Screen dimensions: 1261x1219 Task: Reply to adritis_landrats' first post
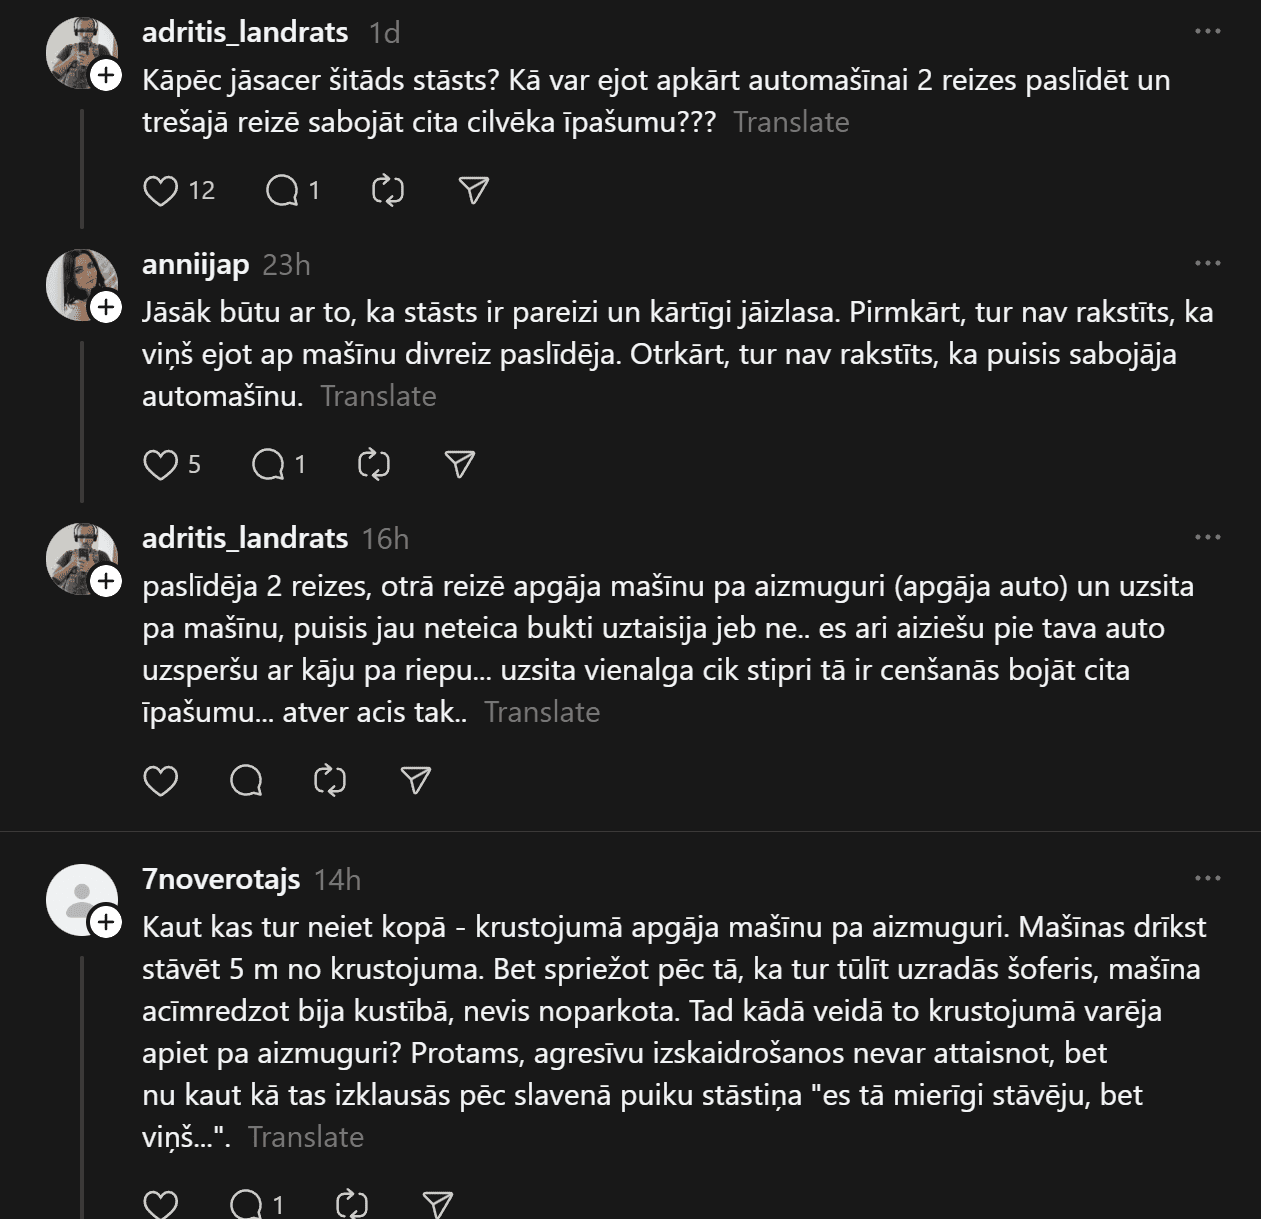click(282, 190)
